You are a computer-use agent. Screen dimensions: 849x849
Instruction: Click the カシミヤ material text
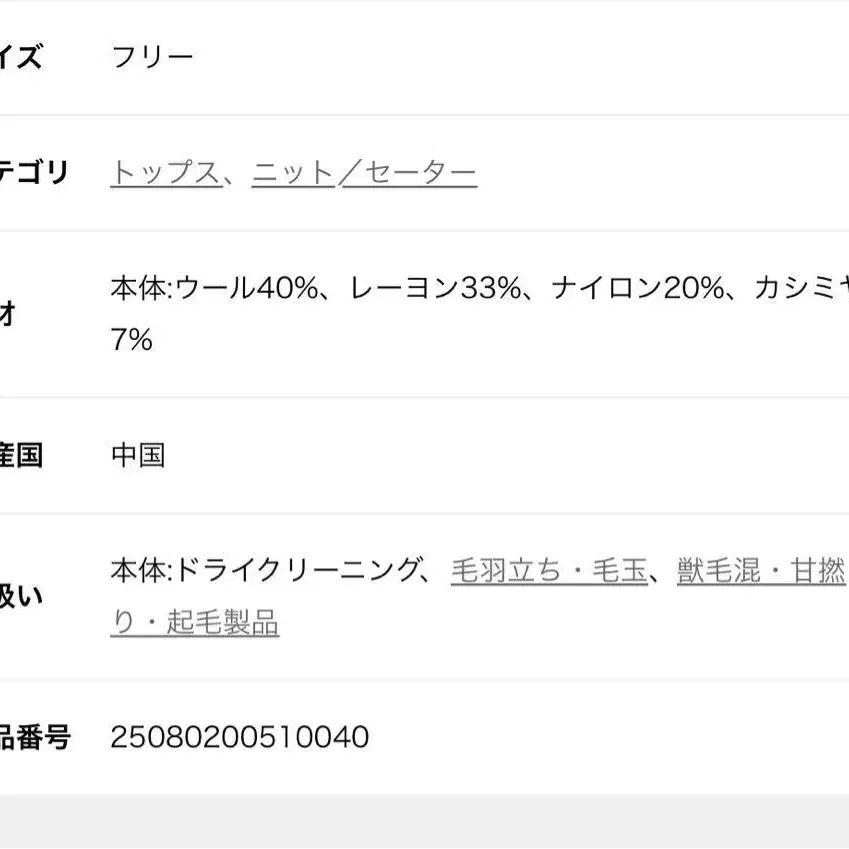tap(798, 289)
